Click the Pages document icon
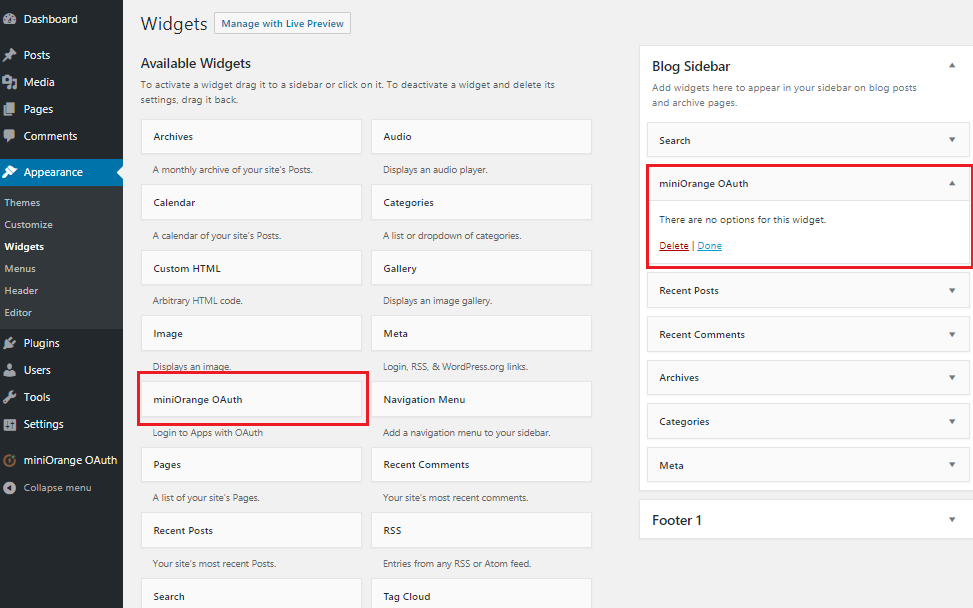 coord(9,109)
